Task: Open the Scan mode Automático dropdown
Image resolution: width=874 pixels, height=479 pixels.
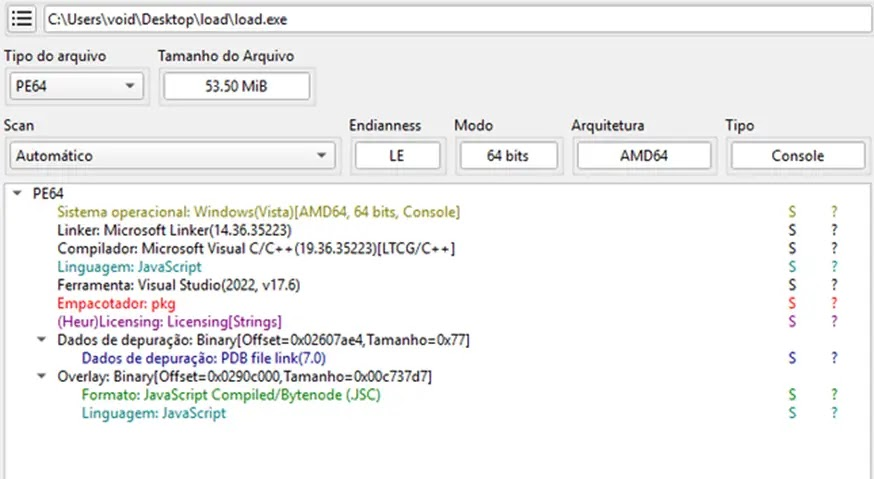Action: pos(170,156)
